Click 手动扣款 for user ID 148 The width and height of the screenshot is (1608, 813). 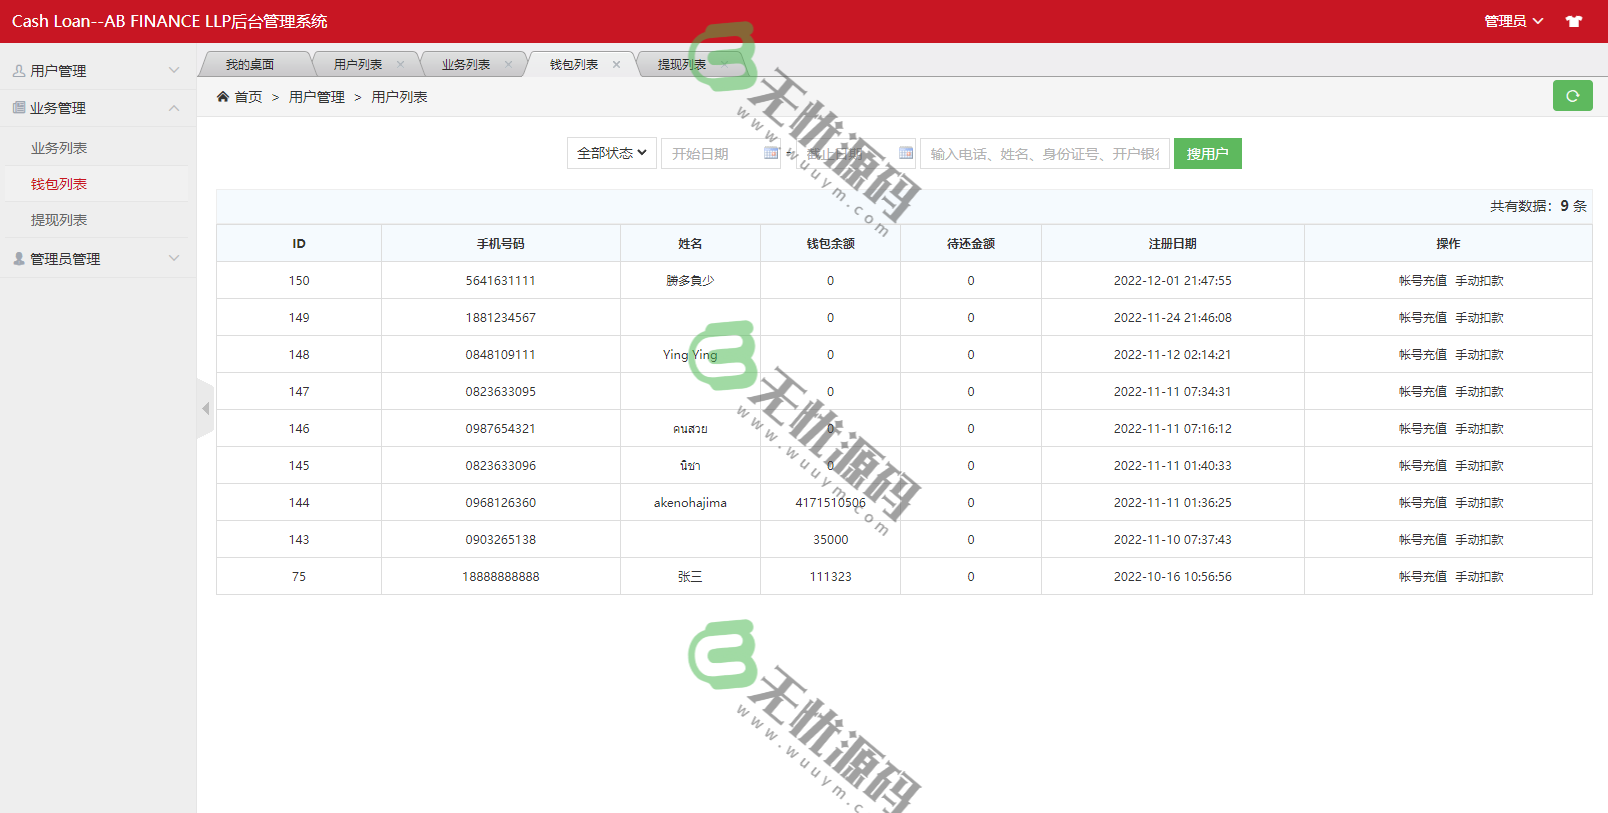coord(1480,354)
